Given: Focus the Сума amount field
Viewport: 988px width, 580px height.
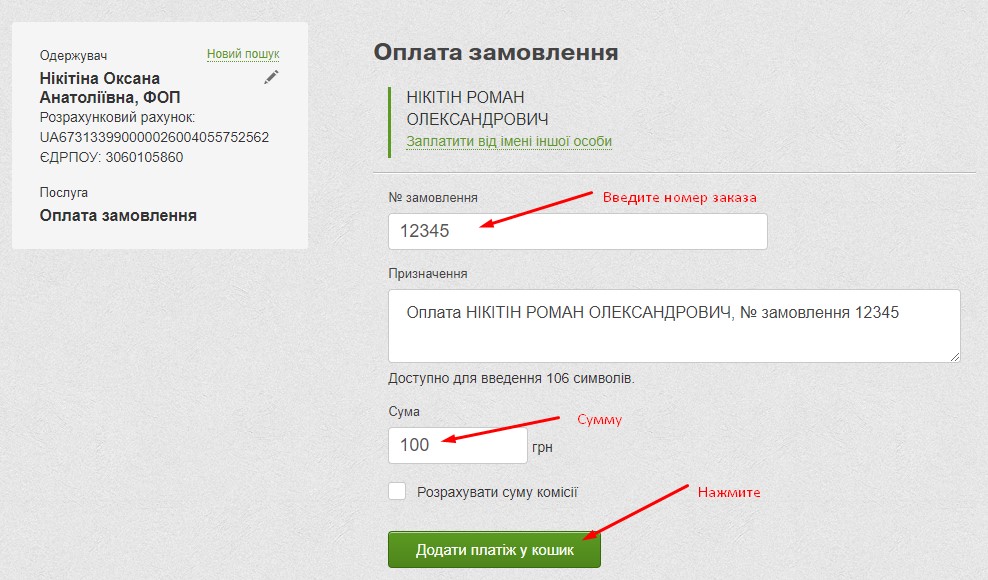Looking at the screenshot, I should pyautogui.click(x=457, y=445).
